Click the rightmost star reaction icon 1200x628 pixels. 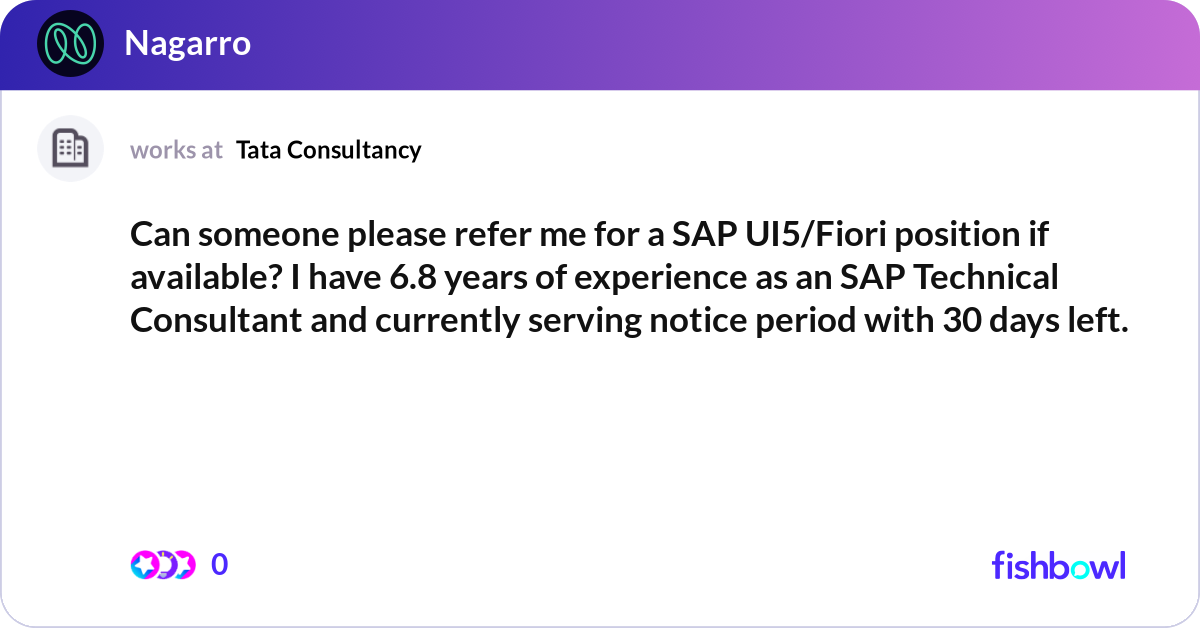click(184, 565)
